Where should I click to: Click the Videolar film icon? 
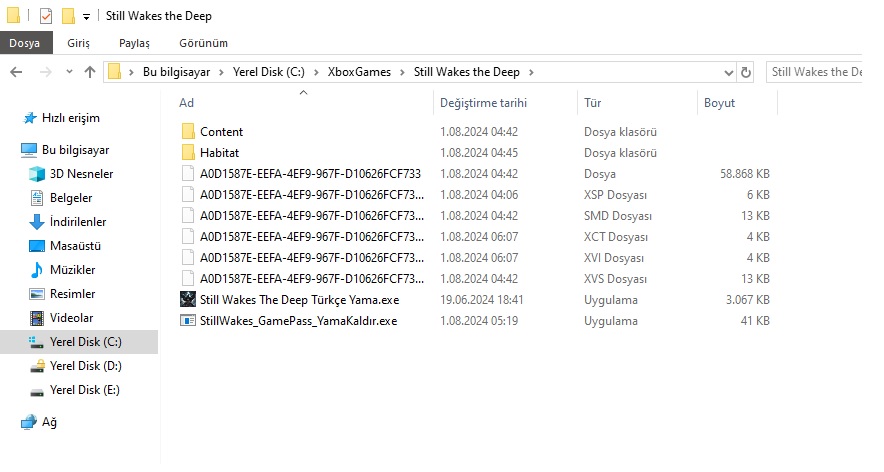(37, 318)
